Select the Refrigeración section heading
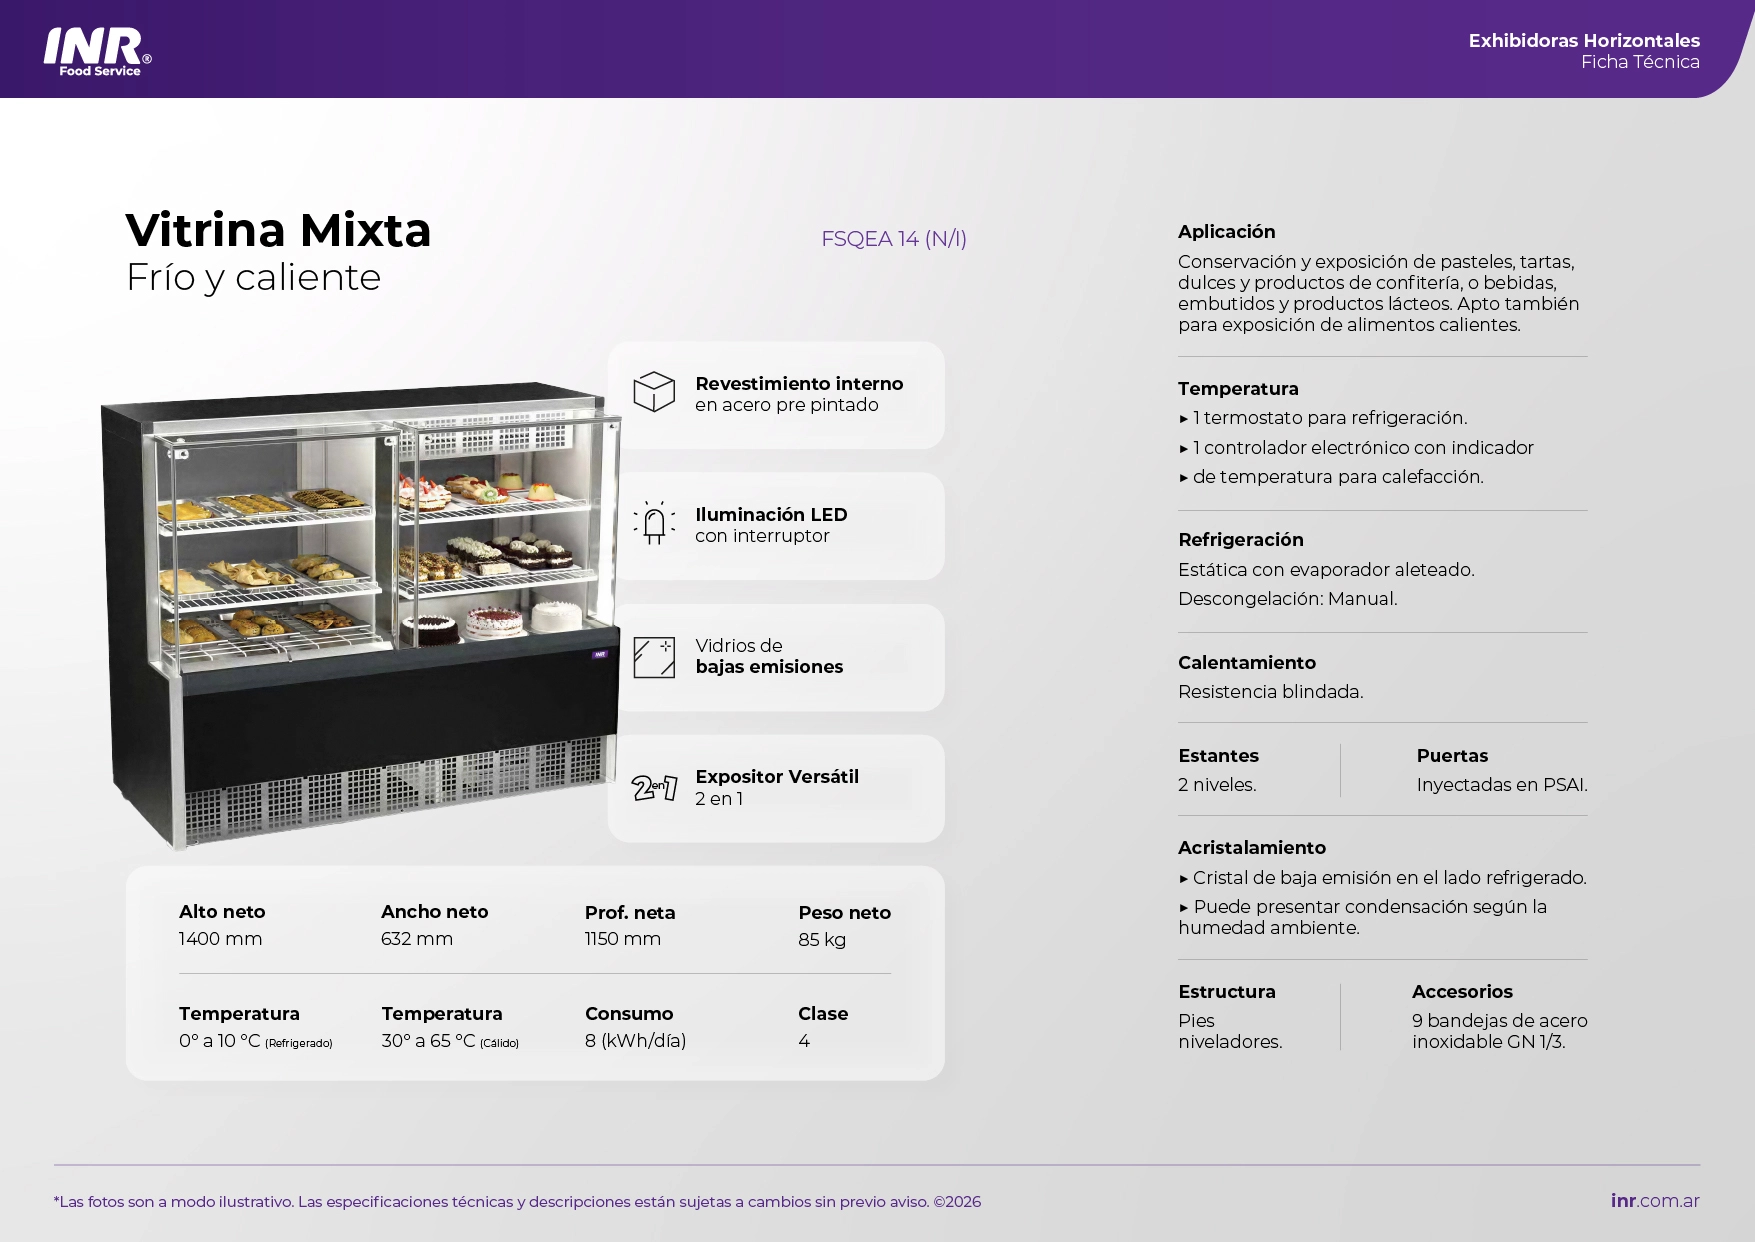The height and width of the screenshot is (1242, 1755). (x=1240, y=540)
